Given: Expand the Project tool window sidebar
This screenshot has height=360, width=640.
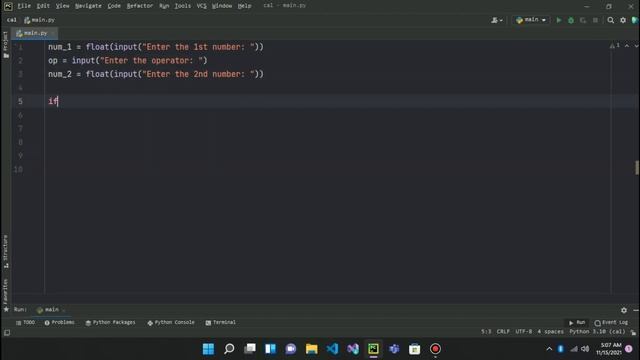Looking at the screenshot, I should coord(6,44).
